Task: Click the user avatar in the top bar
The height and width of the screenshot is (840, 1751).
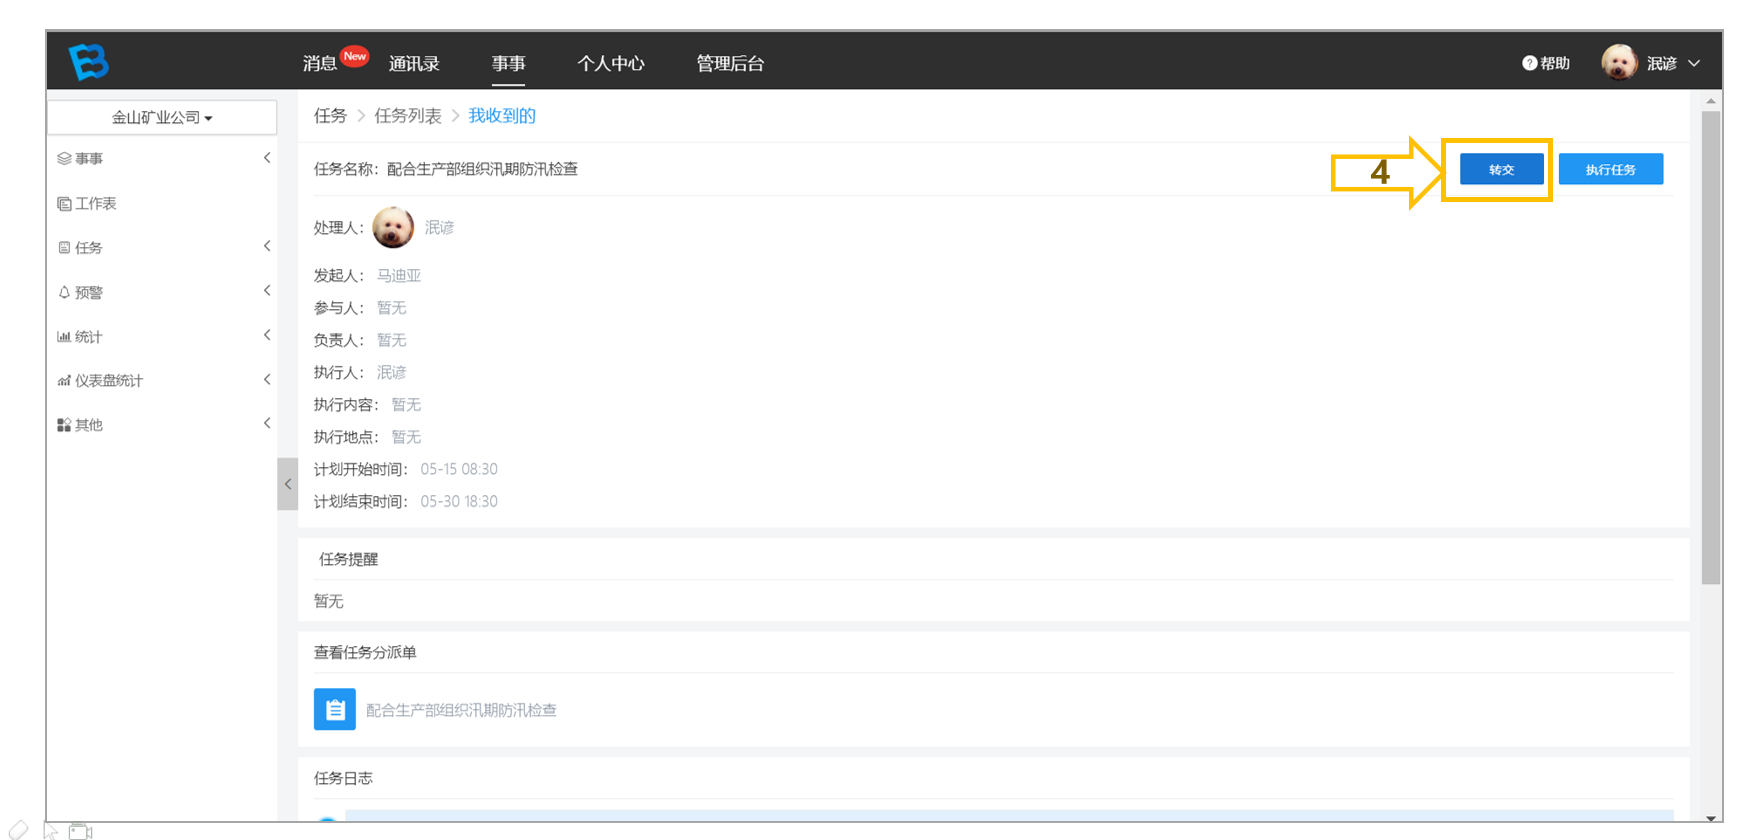Action: tap(1619, 62)
